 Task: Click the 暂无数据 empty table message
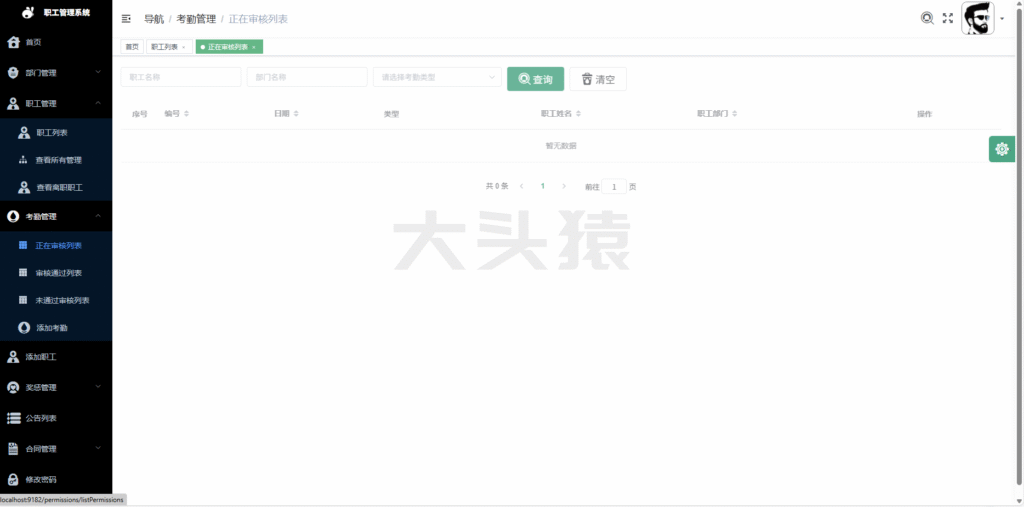pos(561,146)
